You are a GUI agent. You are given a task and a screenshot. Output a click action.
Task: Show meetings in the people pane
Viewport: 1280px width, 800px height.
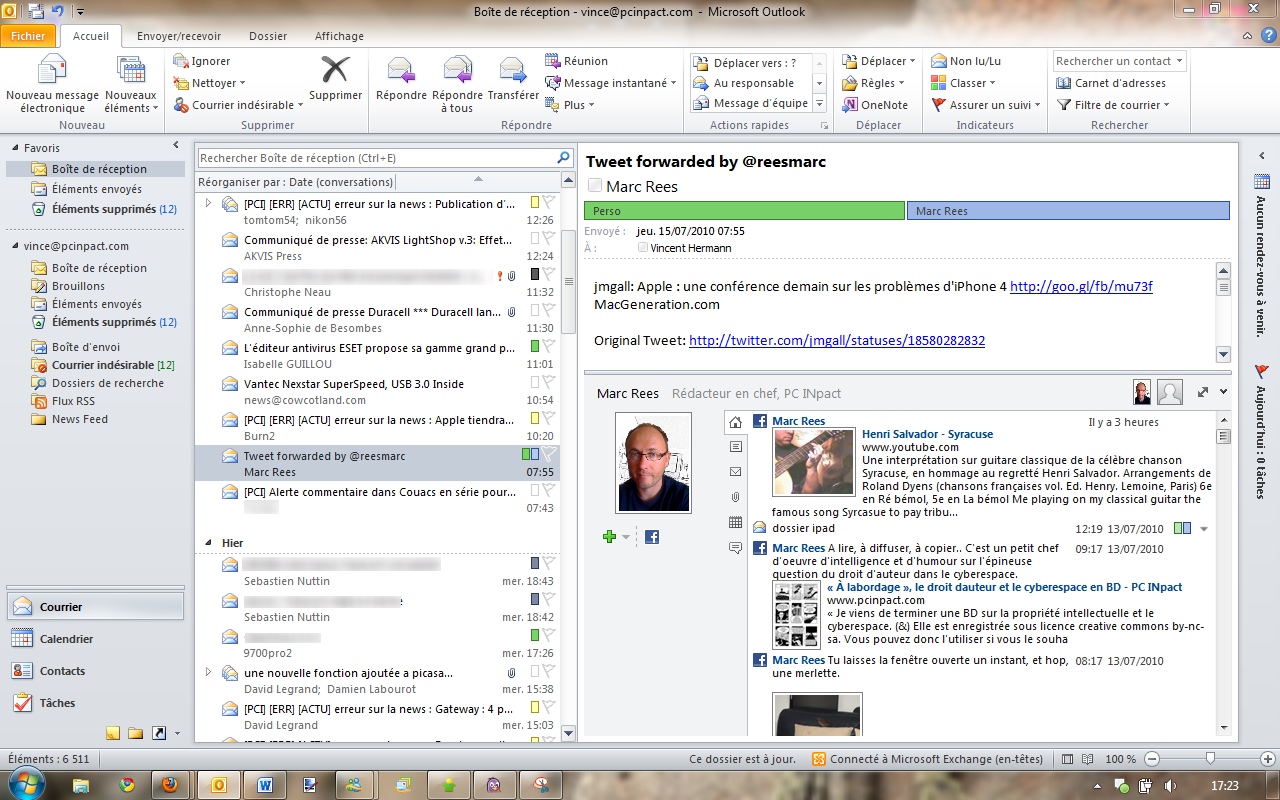coord(735,522)
